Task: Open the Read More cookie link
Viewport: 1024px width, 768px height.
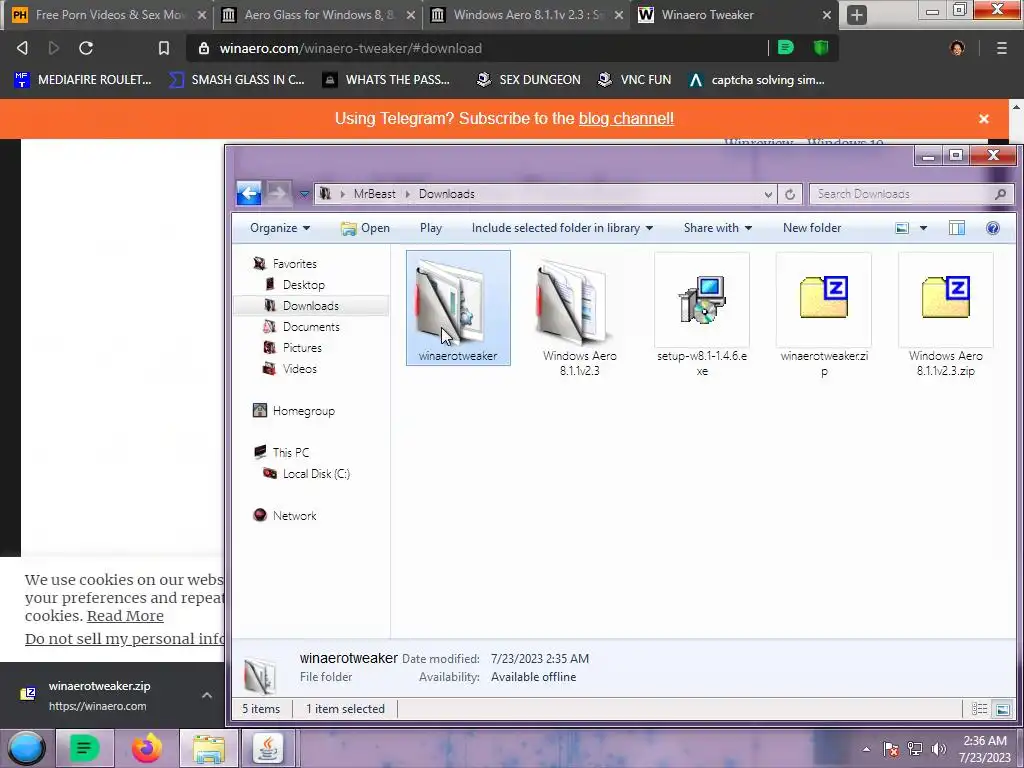Action: click(125, 616)
